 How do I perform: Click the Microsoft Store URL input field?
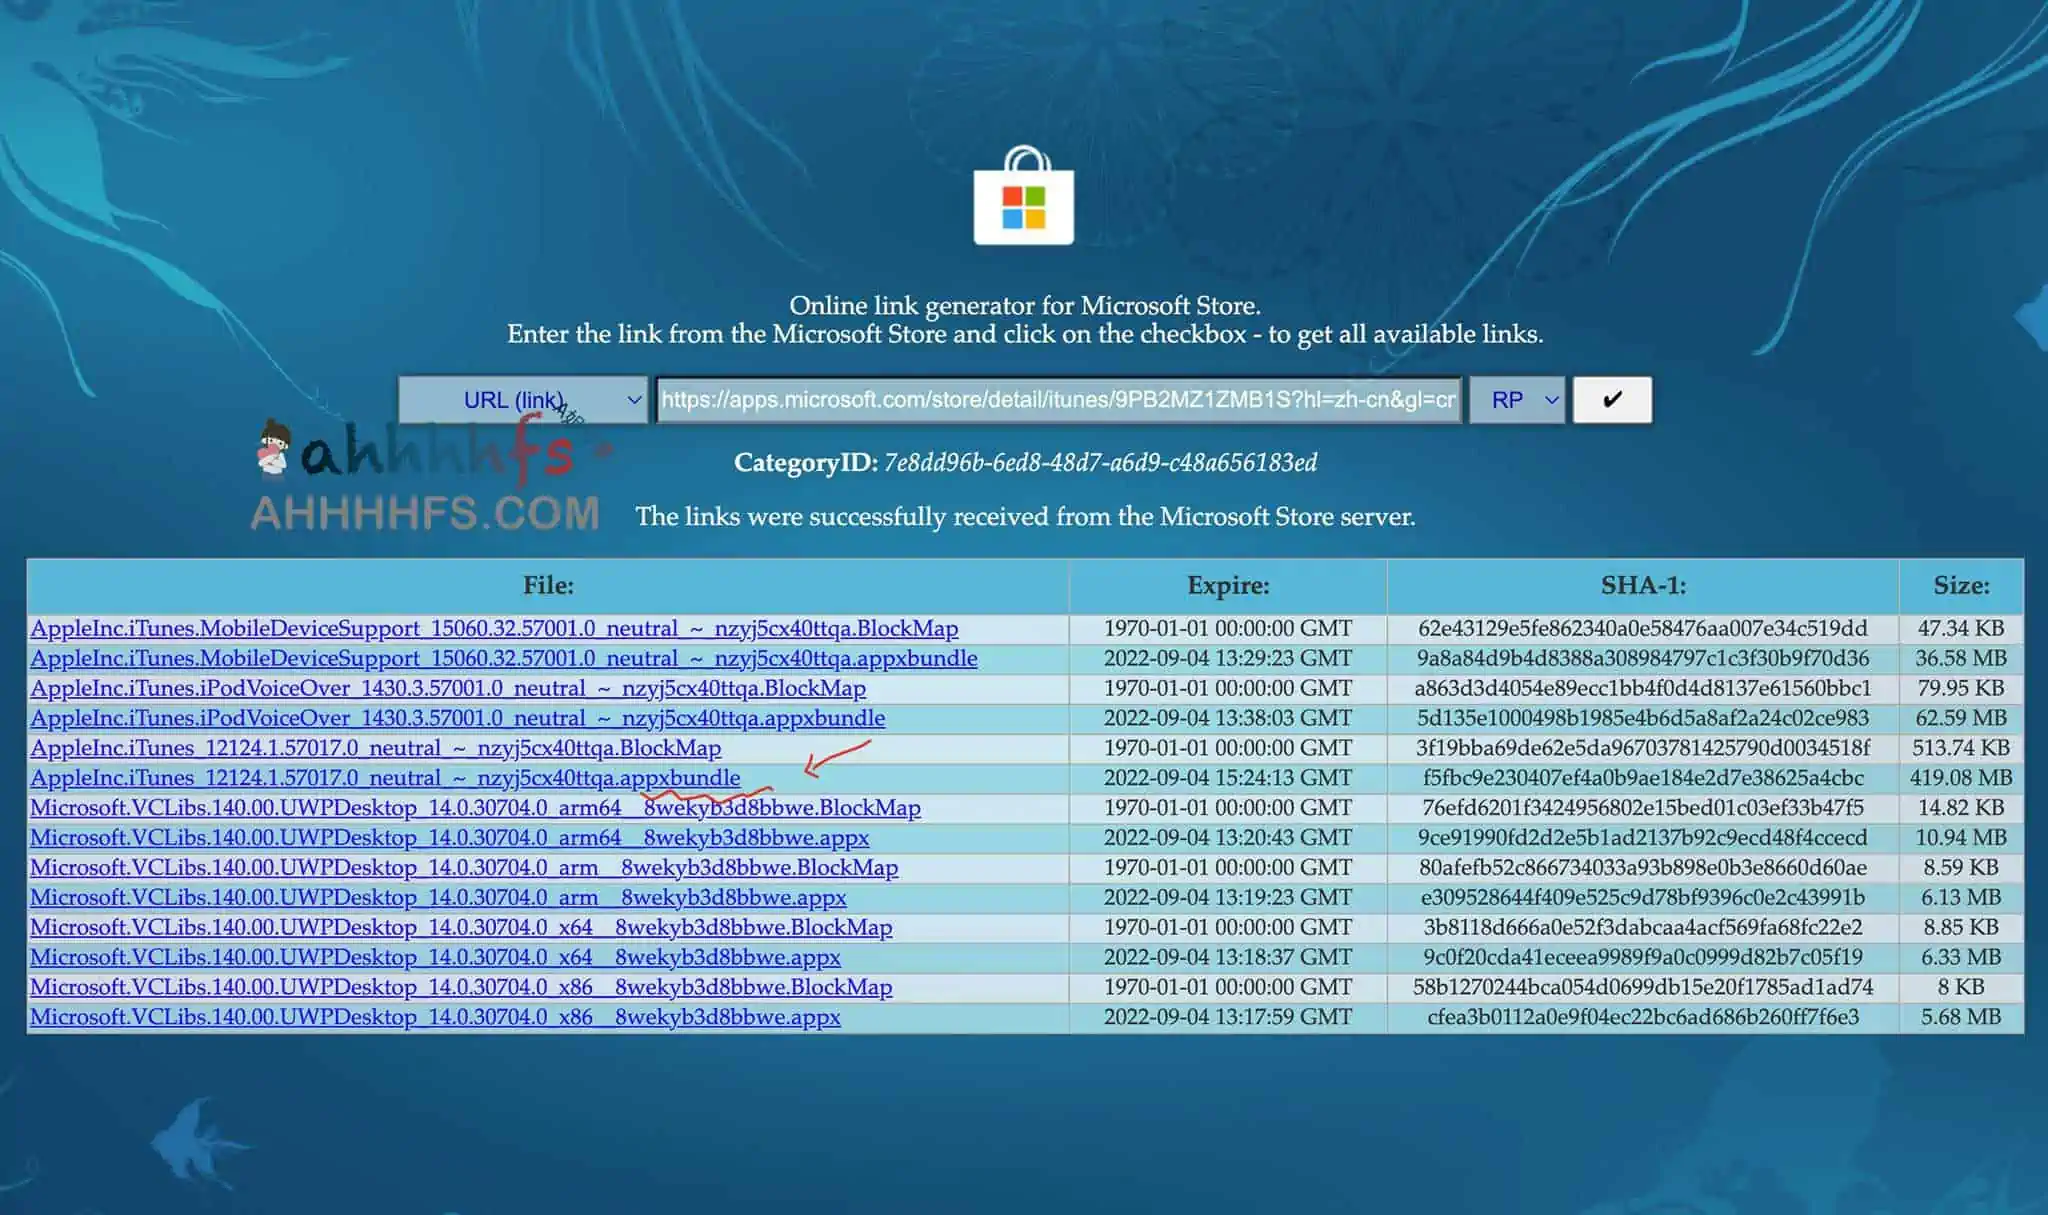[x=1058, y=400]
